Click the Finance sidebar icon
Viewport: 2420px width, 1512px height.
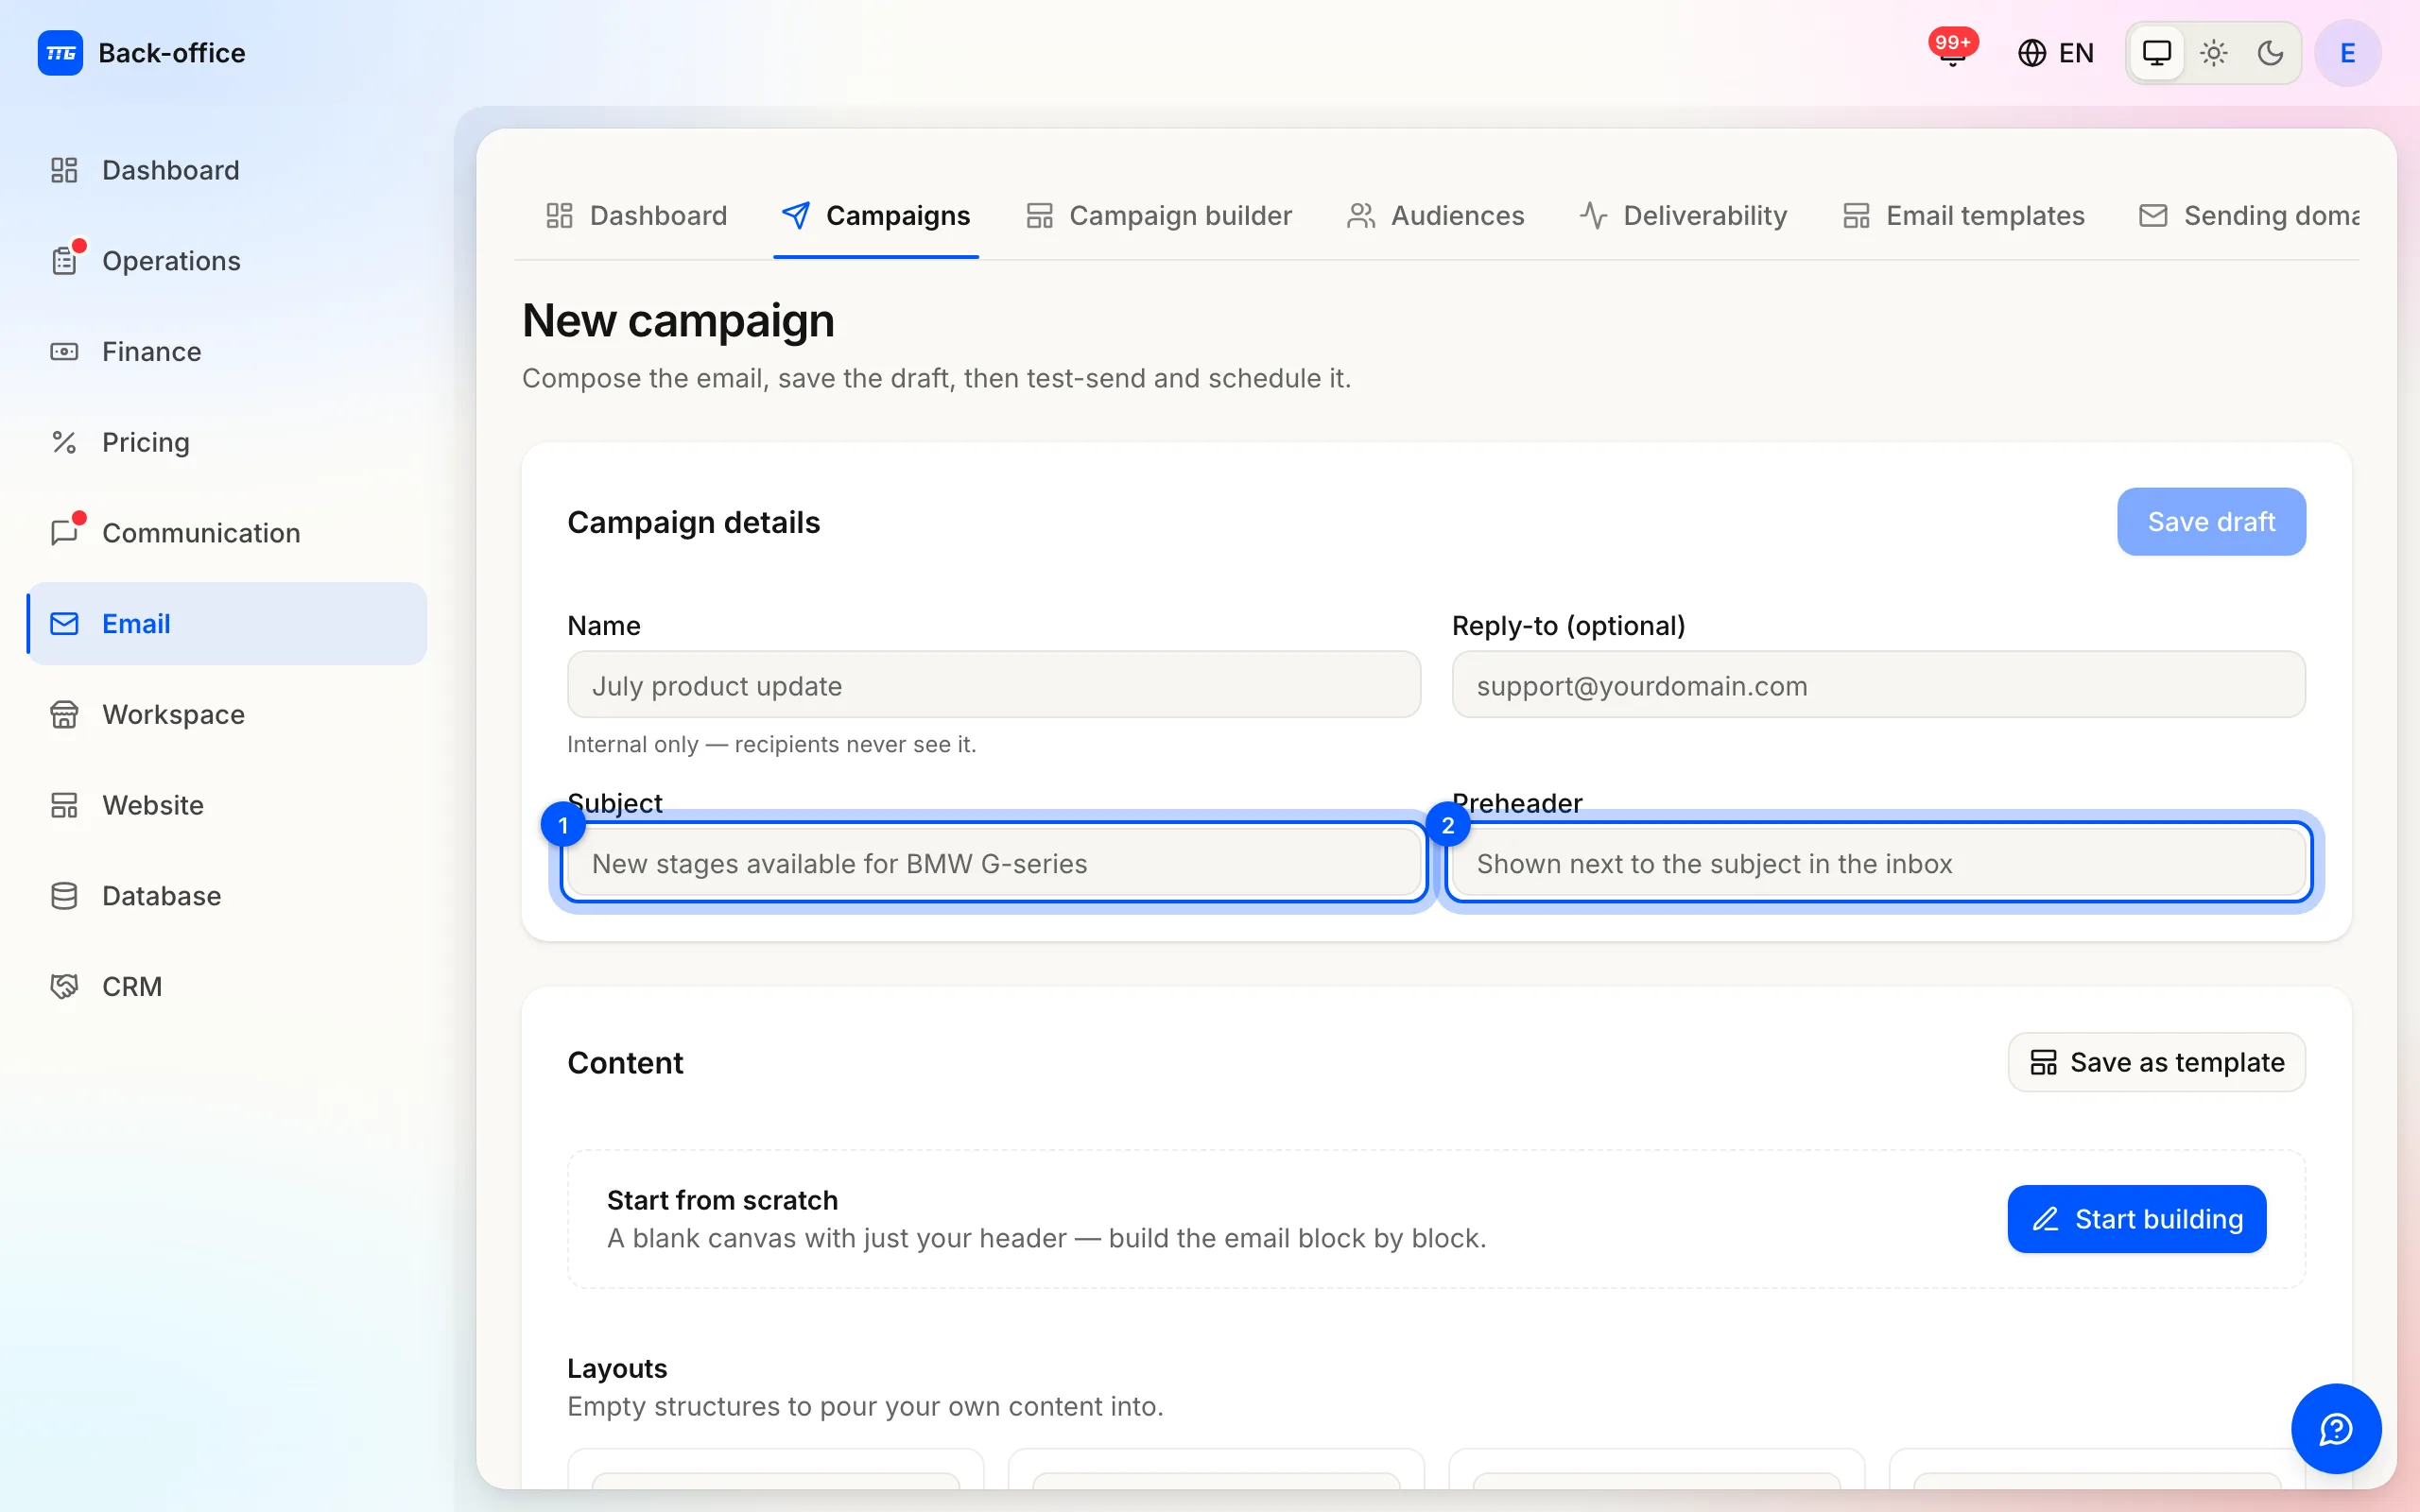[x=64, y=352]
